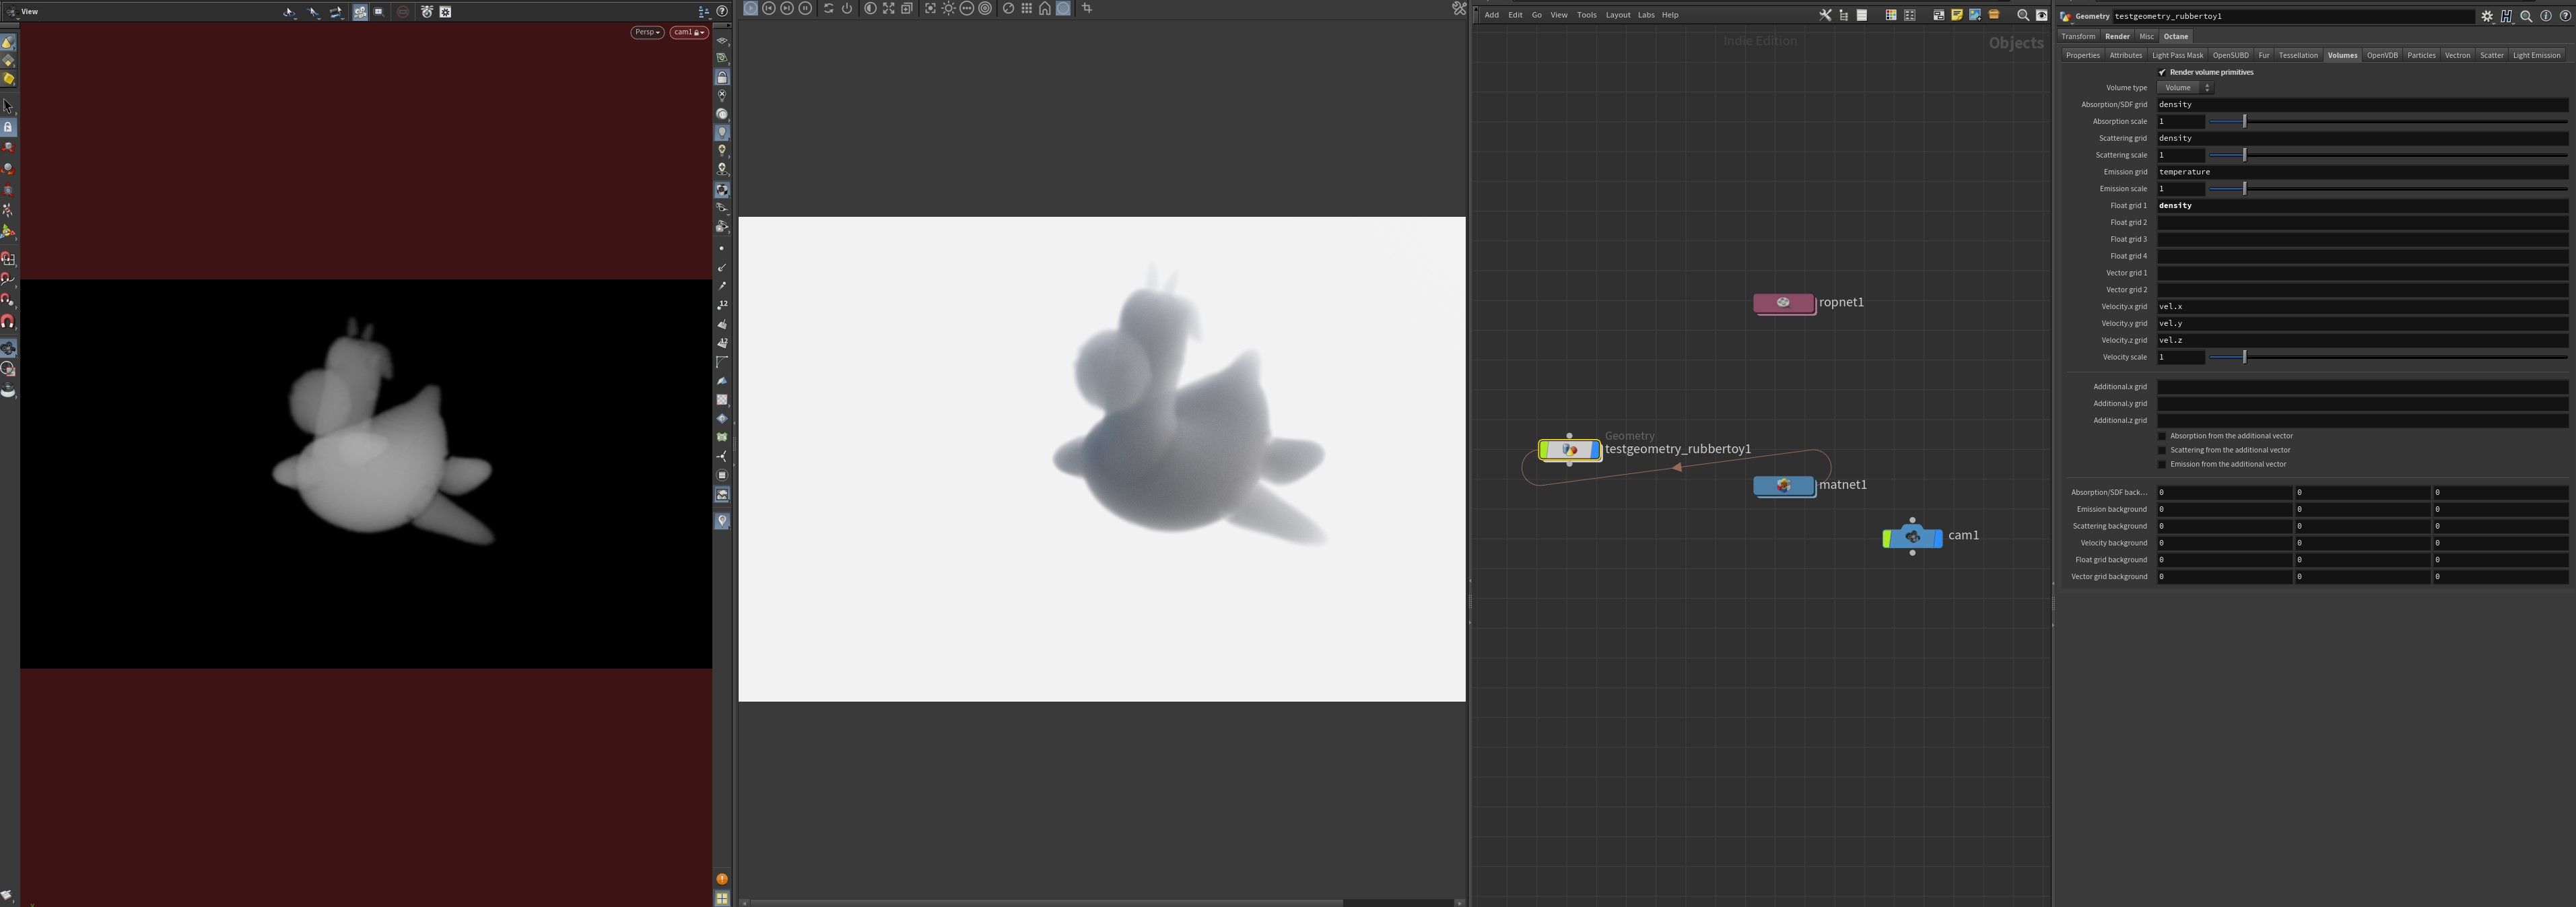
Task: Click the crop region render icon
Action: 1087,8
